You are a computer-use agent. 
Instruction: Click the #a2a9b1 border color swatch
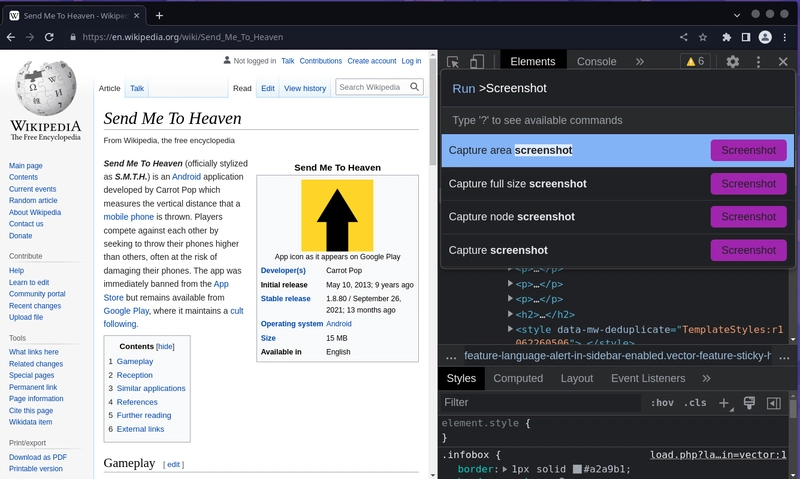(x=577, y=469)
